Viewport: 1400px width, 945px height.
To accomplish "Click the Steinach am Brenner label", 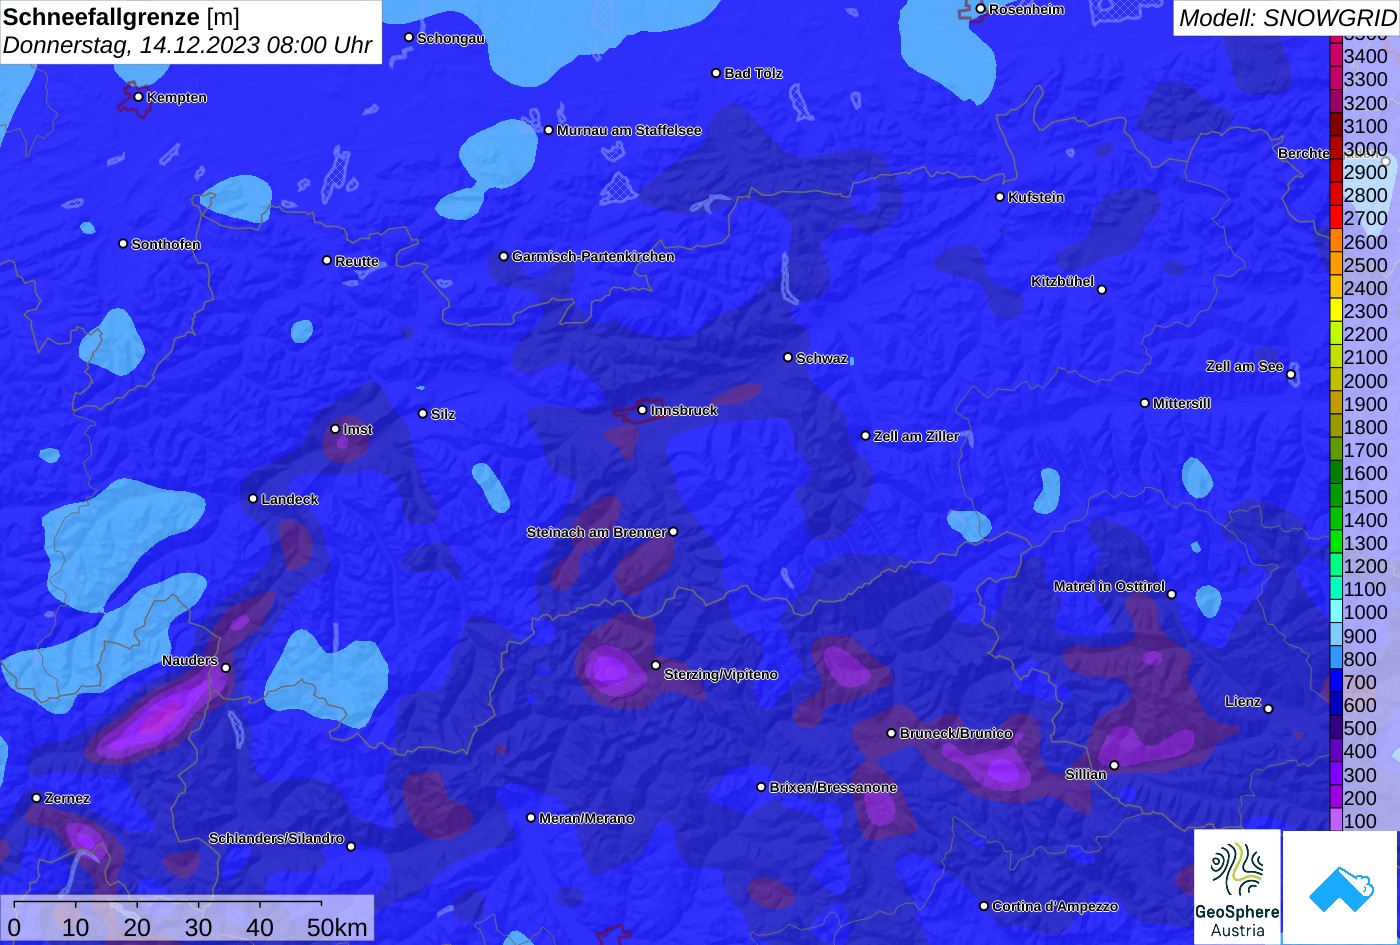I will click(x=596, y=532).
